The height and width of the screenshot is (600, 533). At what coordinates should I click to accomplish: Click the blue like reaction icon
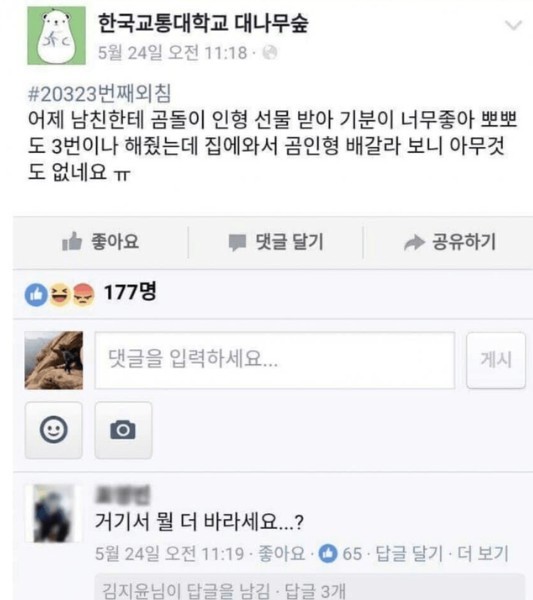point(36,295)
